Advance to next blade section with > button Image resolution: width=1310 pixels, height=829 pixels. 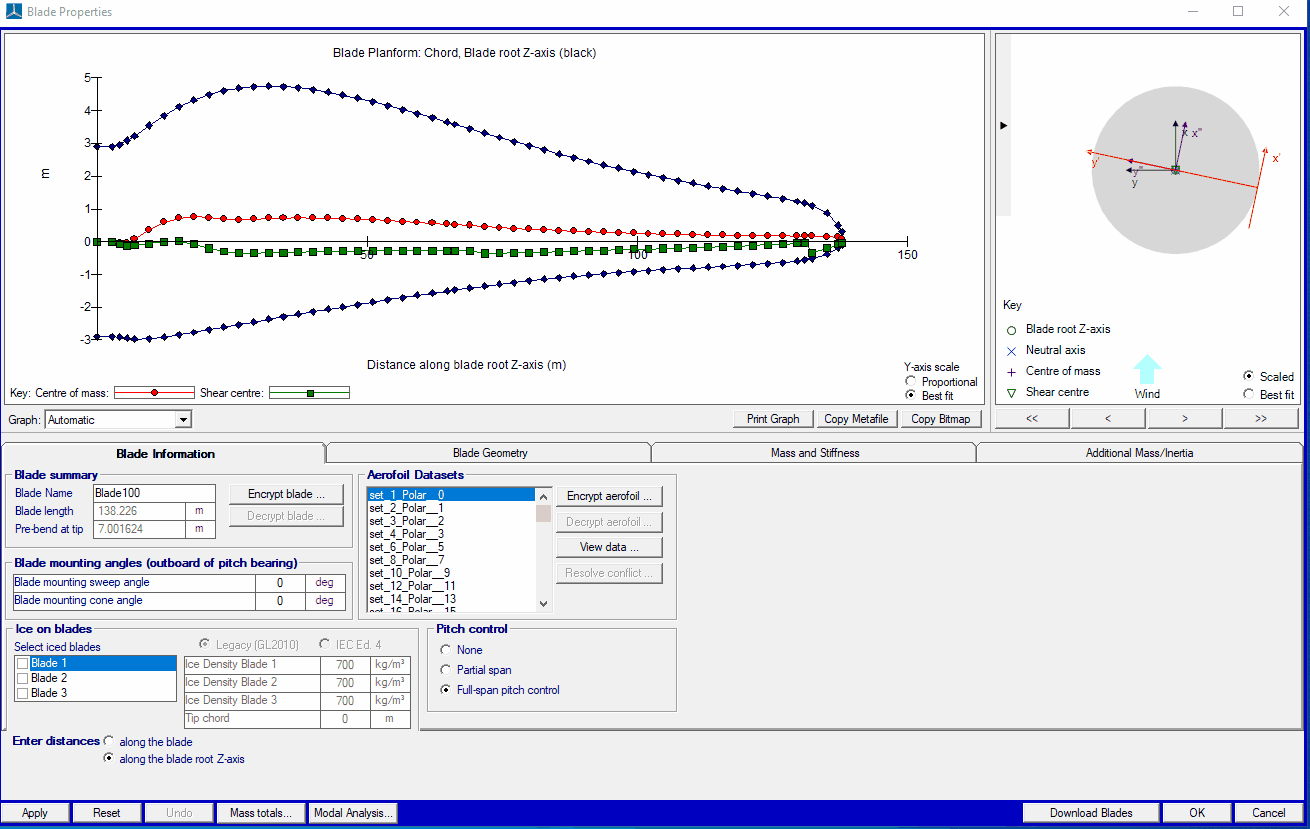(1184, 419)
